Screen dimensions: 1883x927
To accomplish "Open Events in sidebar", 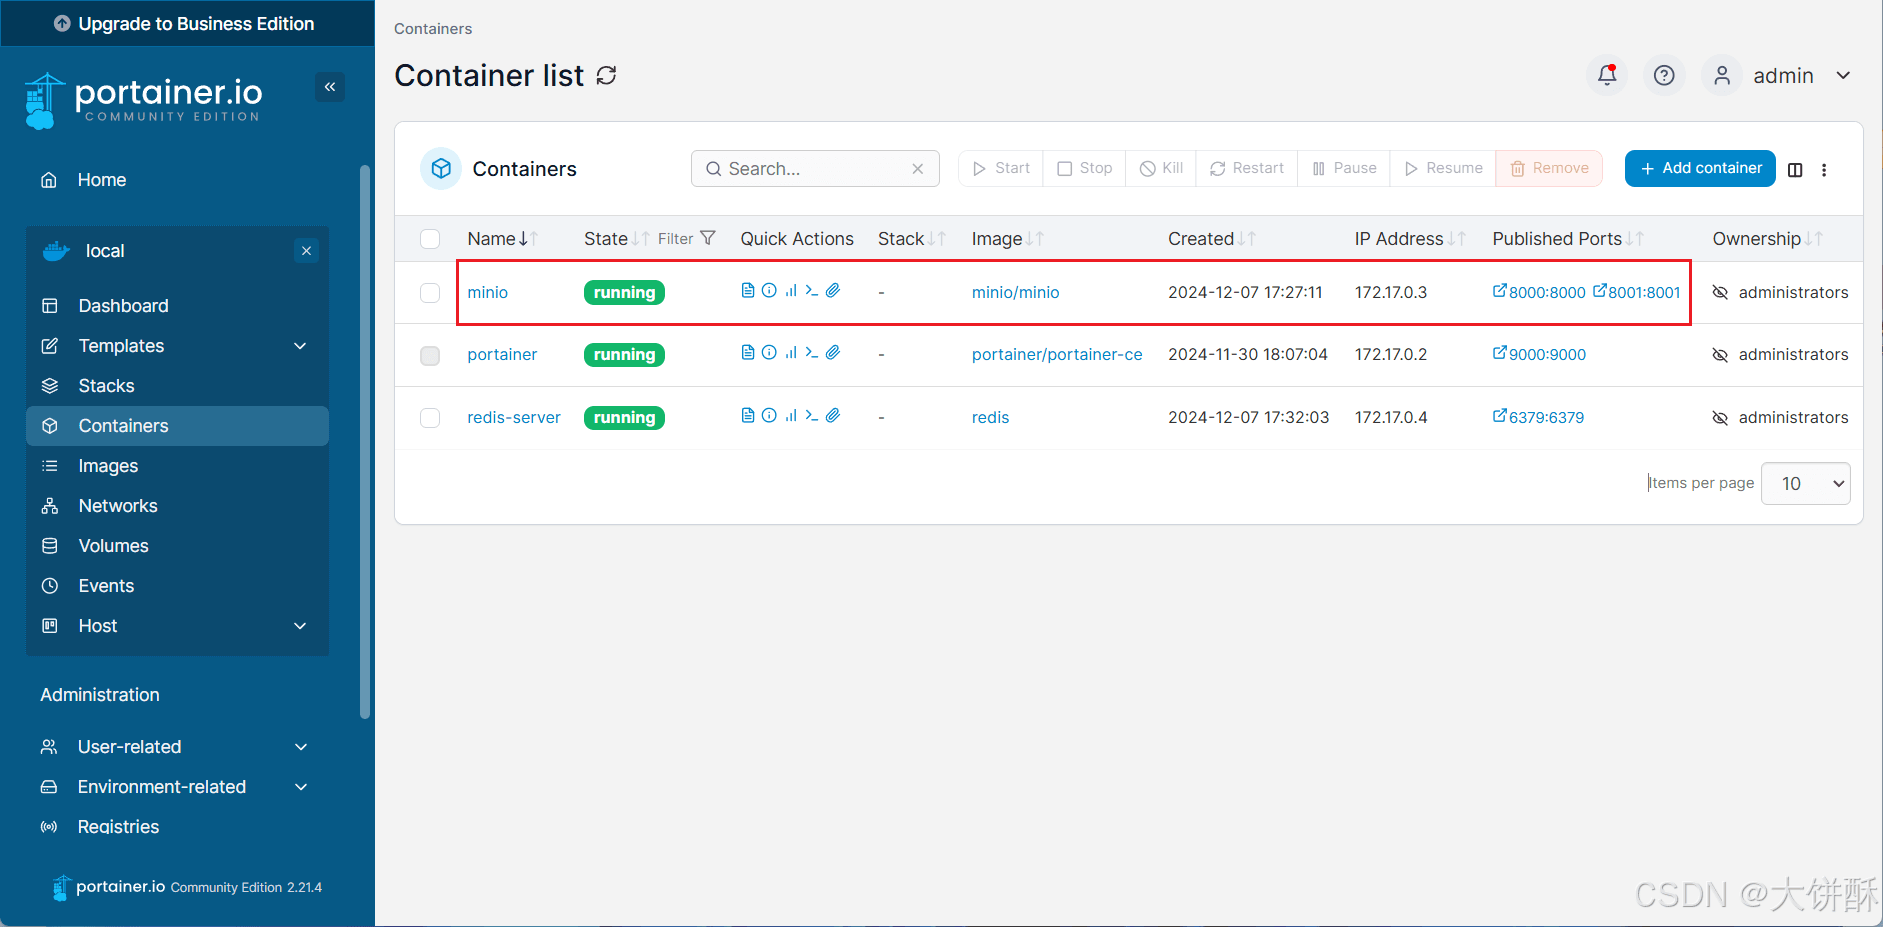I will (x=106, y=586).
